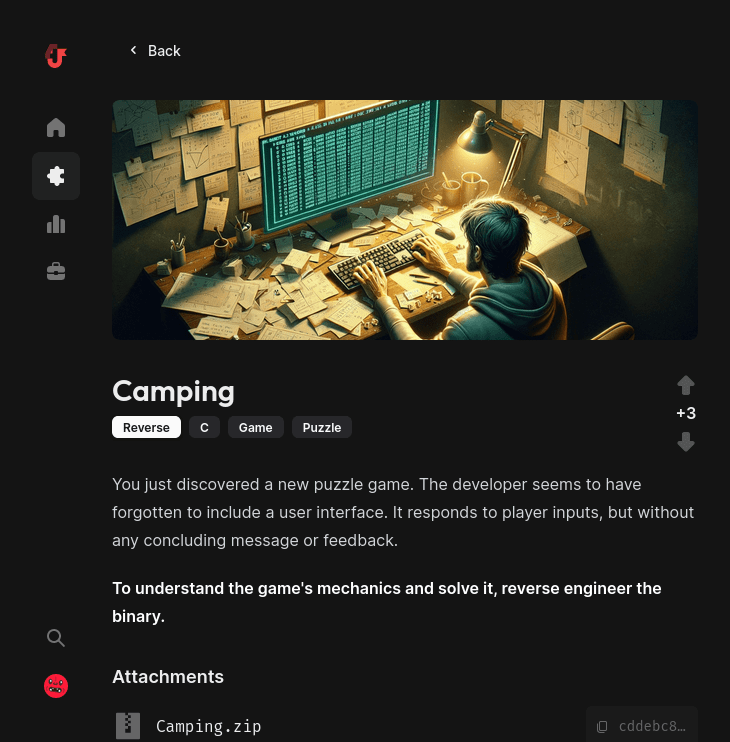Click the red site logo

[x=56, y=56]
